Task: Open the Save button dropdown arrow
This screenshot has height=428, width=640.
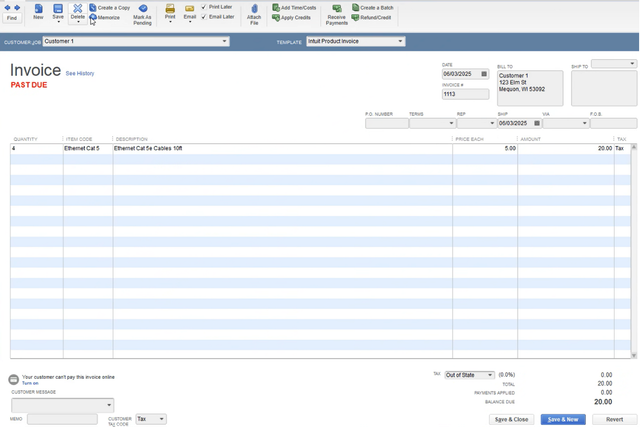Action: tap(58, 22)
